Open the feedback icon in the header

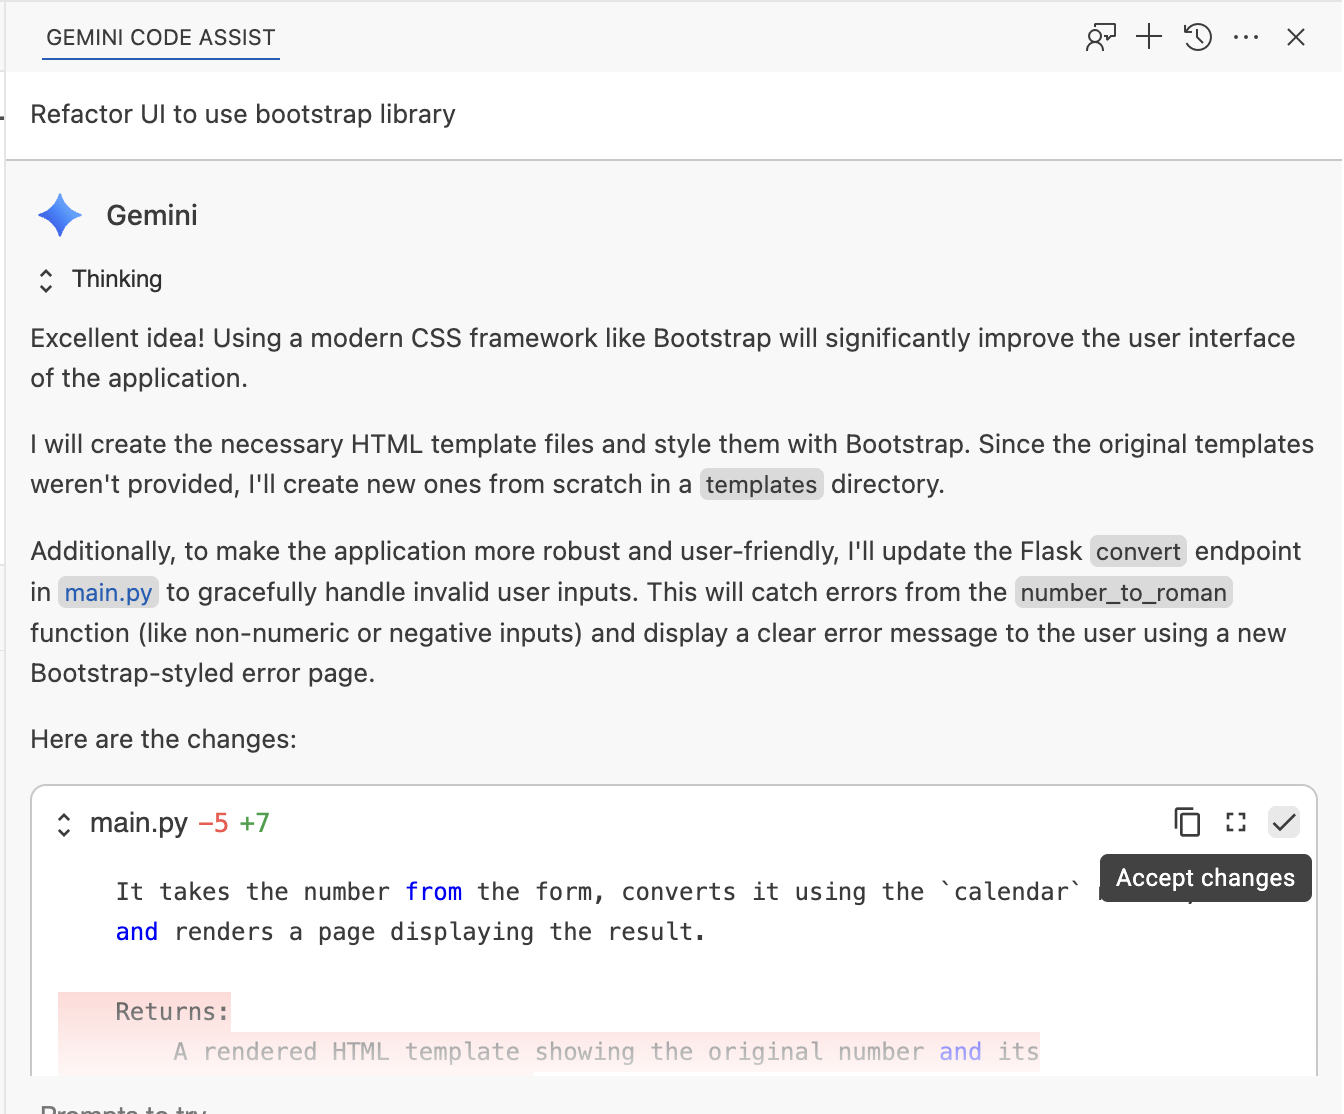pyautogui.click(x=1100, y=38)
